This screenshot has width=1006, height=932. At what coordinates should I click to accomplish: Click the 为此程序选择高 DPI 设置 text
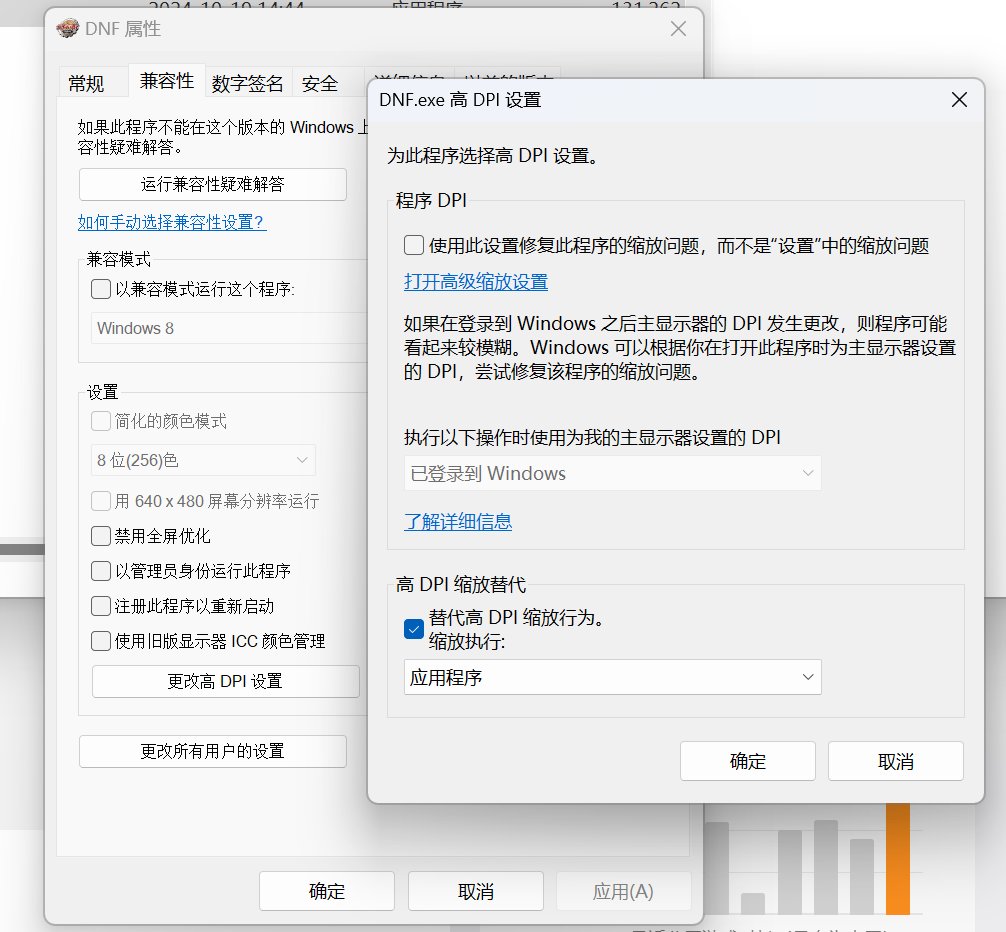tap(493, 156)
